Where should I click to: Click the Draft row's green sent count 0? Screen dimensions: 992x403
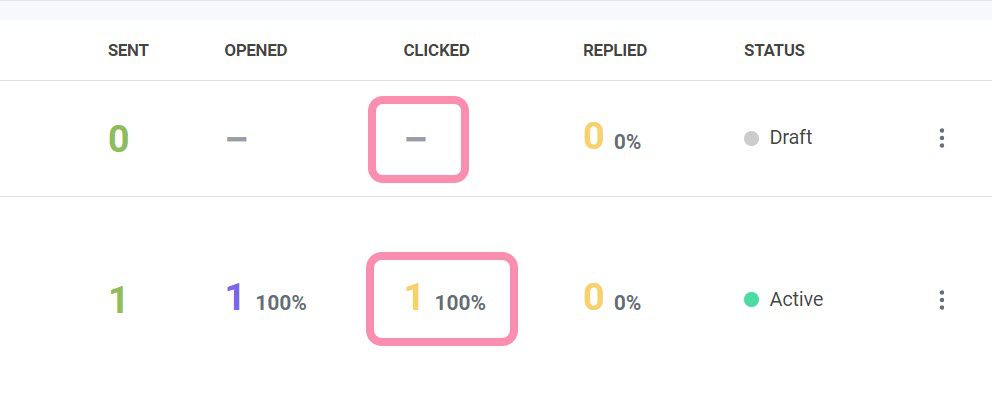[x=118, y=138]
